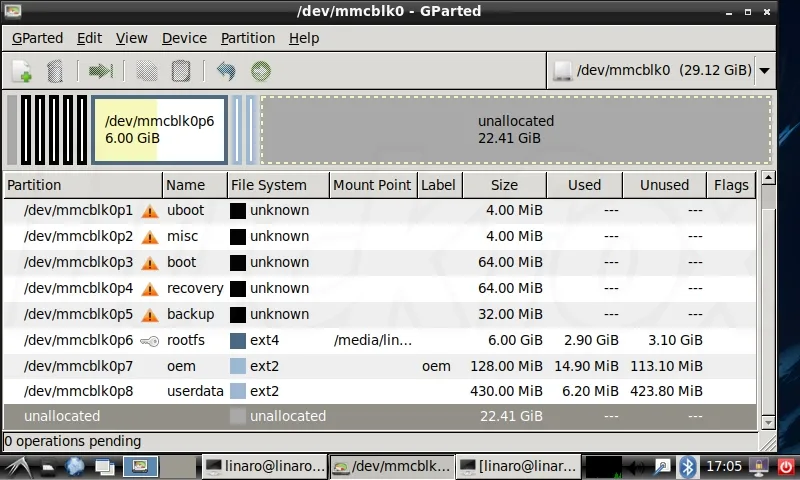Click scrollbar down arrow in partition list
Screen dimensions: 800x480
pyautogui.click(x=768, y=423)
